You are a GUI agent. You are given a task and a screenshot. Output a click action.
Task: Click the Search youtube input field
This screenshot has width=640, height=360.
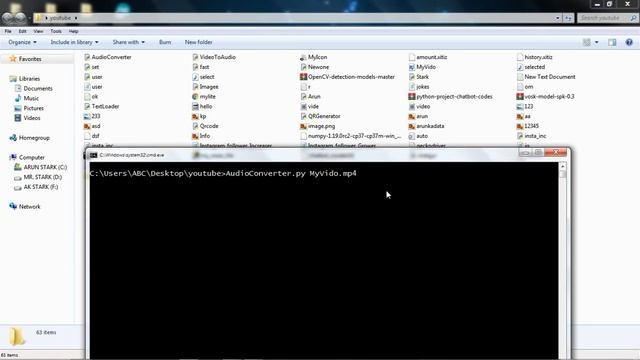[604, 18]
